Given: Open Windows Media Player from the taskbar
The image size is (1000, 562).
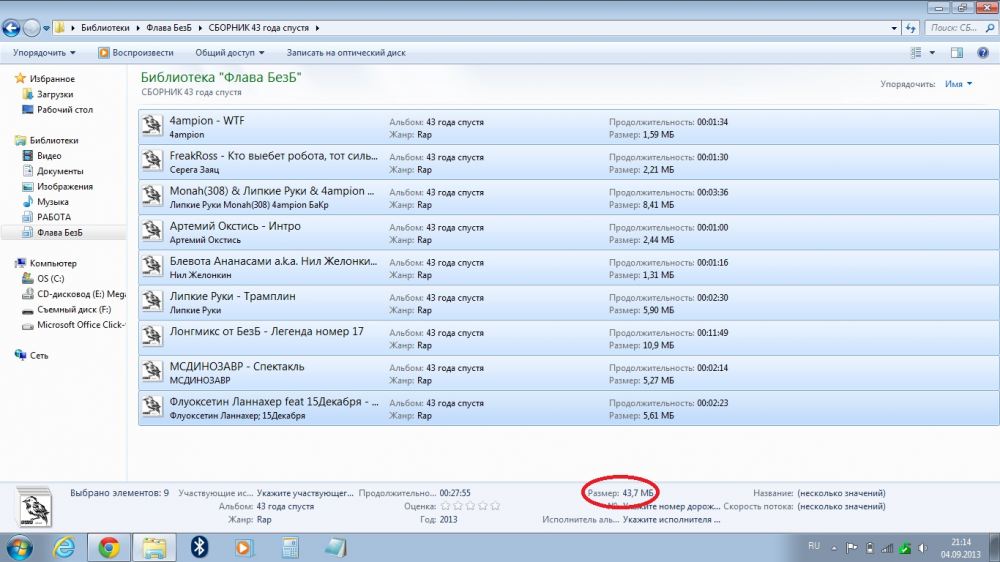Looking at the screenshot, I should point(244,548).
